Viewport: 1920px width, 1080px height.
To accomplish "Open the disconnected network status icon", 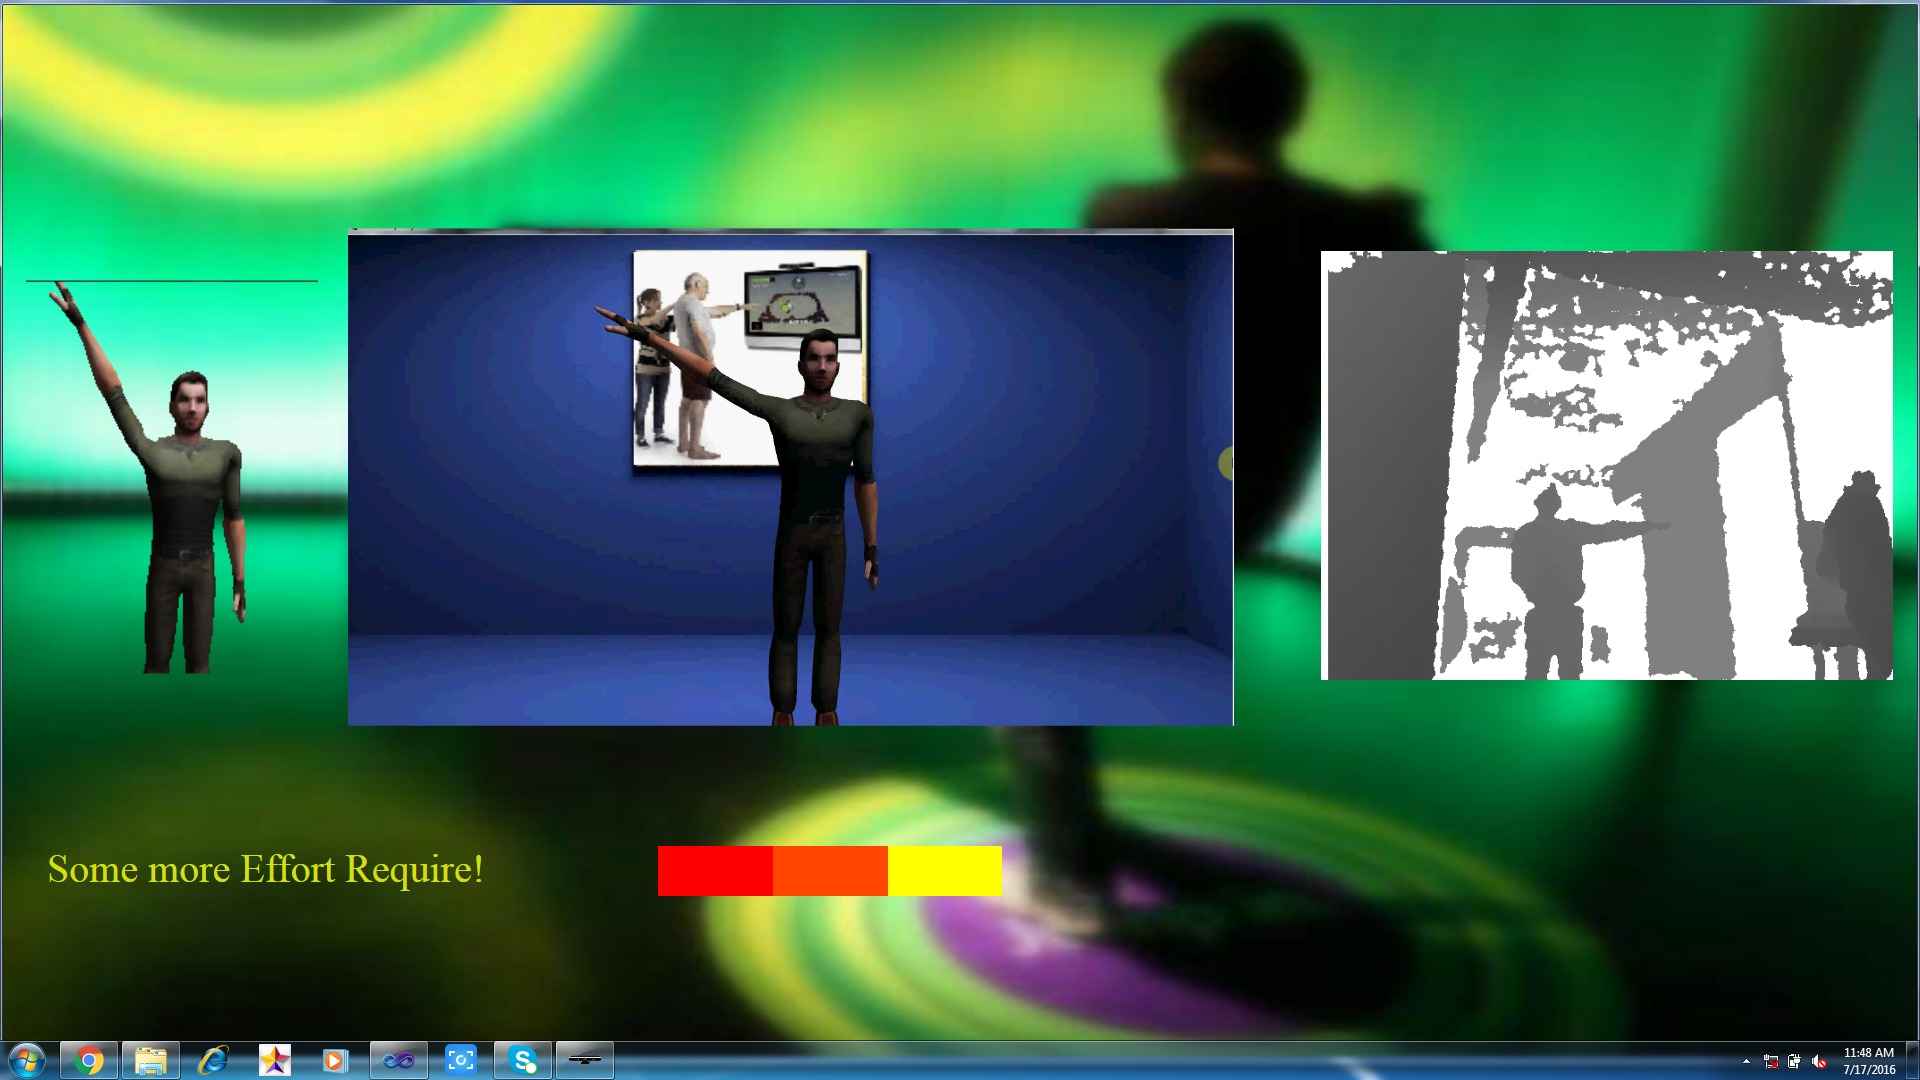I will tap(1771, 1062).
